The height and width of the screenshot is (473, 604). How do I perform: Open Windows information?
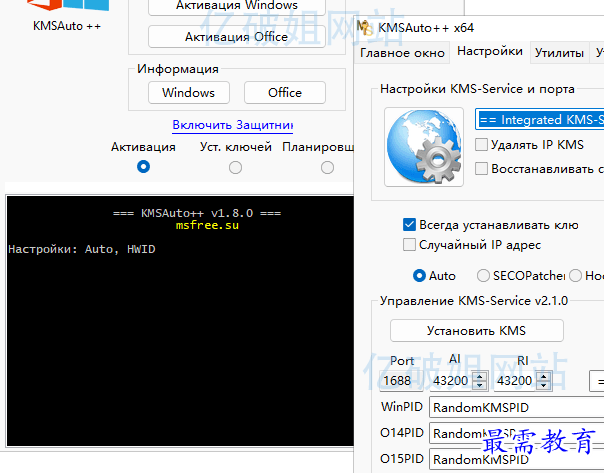(189, 92)
